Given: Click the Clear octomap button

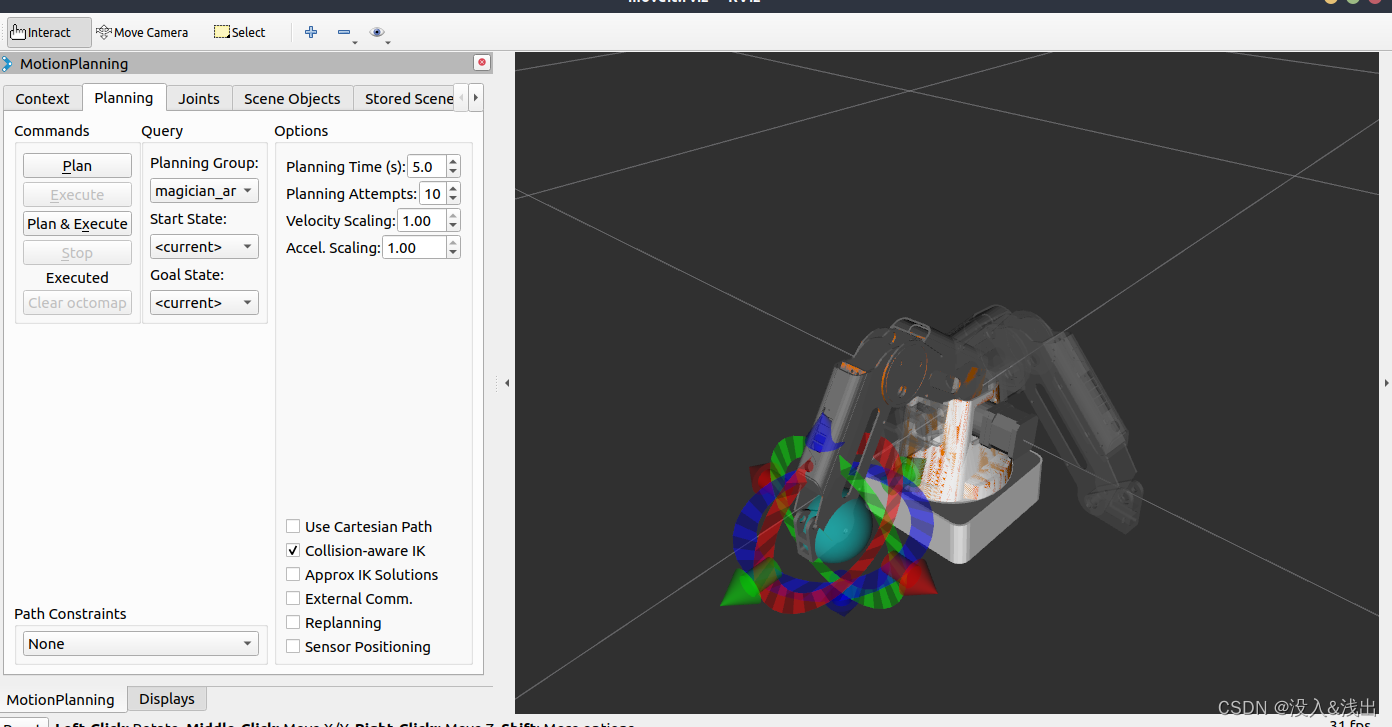Looking at the screenshot, I should (x=77, y=302).
